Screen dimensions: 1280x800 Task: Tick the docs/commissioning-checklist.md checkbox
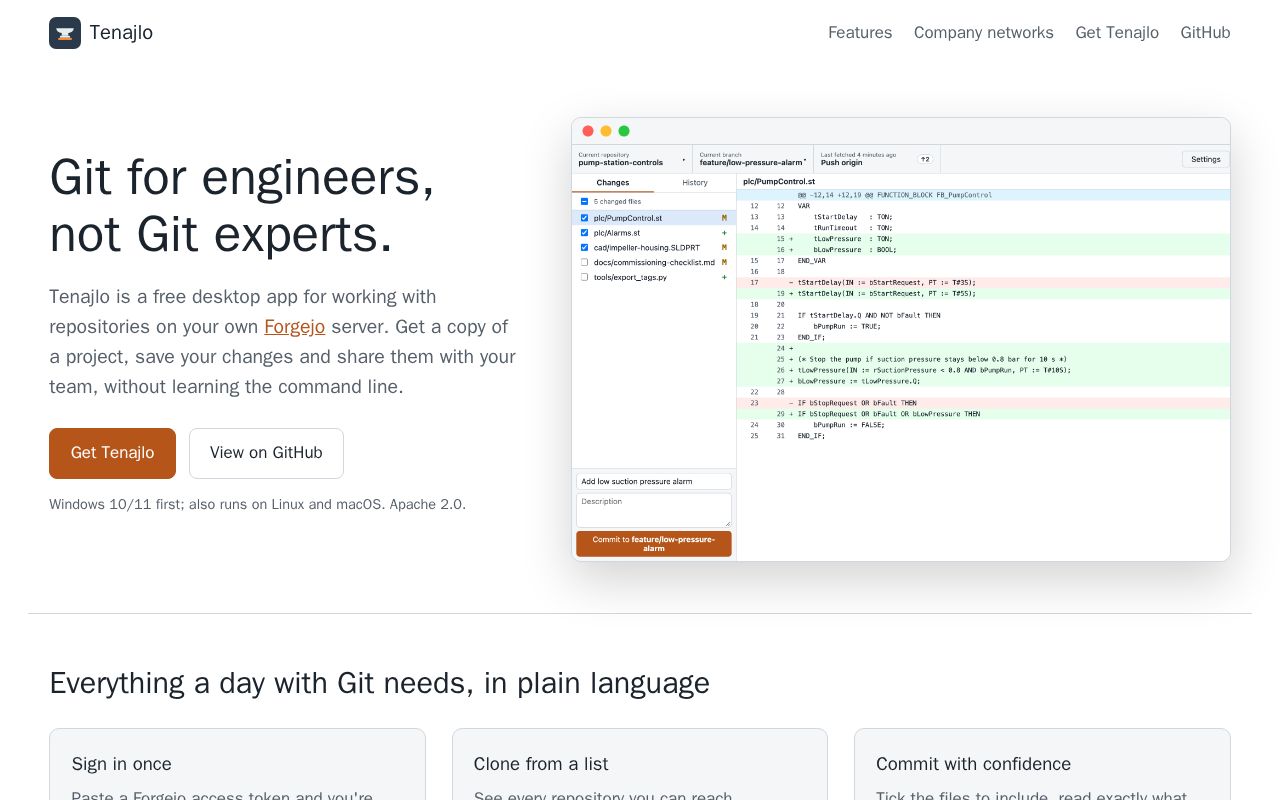pyautogui.click(x=585, y=262)
